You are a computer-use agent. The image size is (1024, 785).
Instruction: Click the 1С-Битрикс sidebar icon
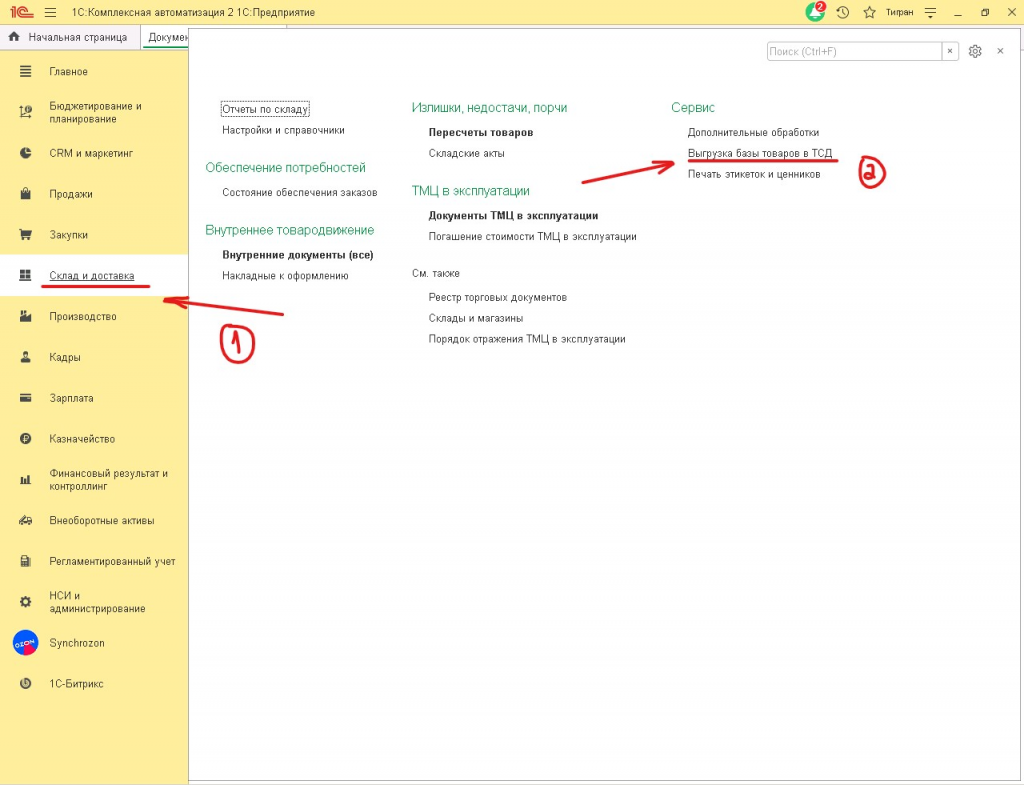[x=26, y=684]
